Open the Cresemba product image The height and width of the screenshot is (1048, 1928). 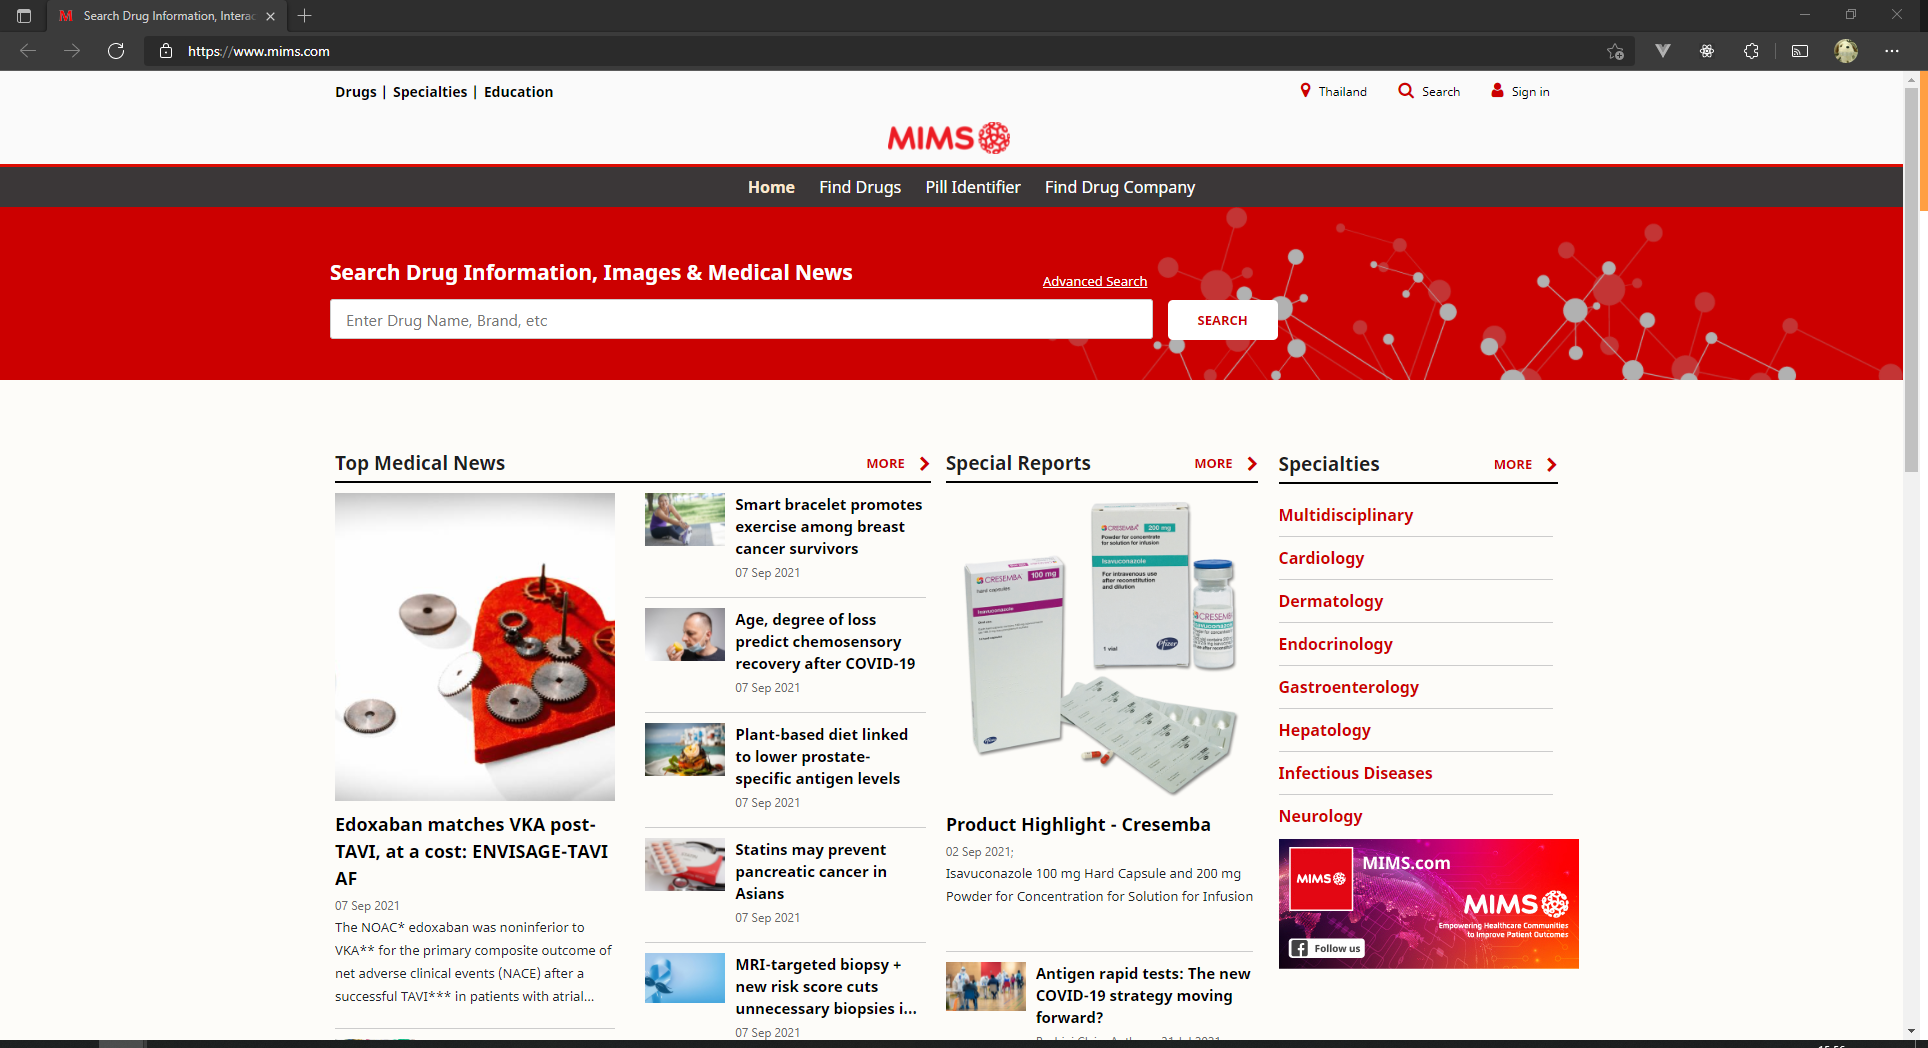pyautogui.click(x=1100, y=648)
